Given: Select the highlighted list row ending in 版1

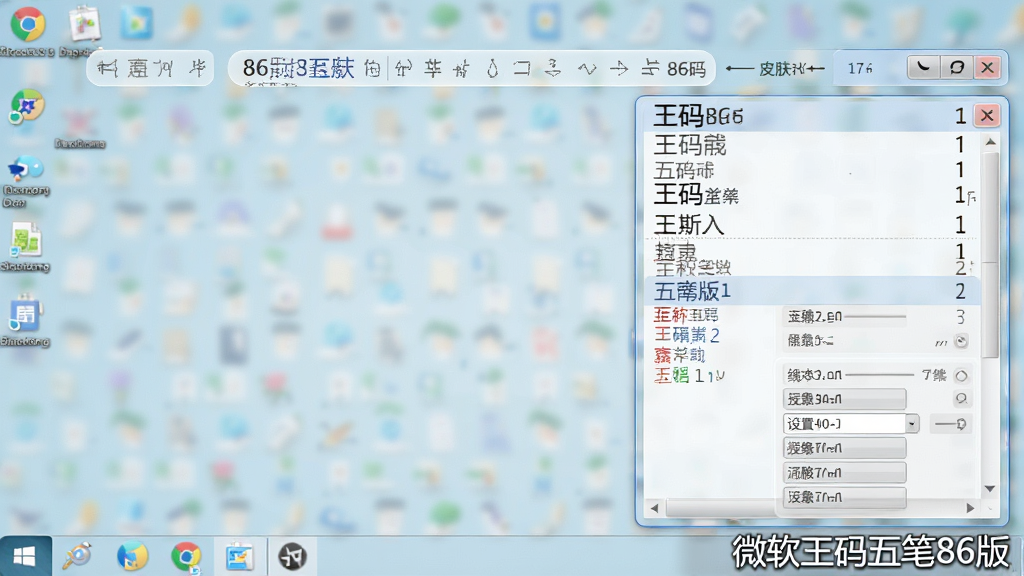Looking at the screenshot, I should [810, 291].
